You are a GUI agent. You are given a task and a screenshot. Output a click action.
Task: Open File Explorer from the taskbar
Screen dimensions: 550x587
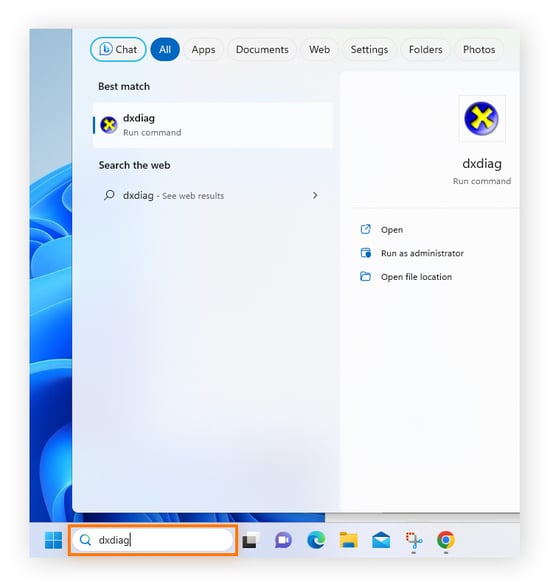pyautogui.click(x=349, y=540)
